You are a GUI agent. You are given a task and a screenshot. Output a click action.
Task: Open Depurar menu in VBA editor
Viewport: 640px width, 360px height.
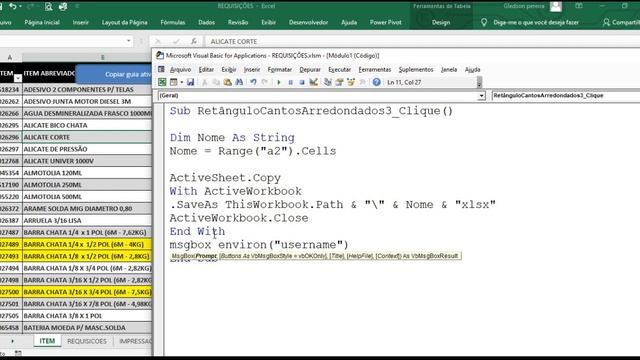coord(310,69)
